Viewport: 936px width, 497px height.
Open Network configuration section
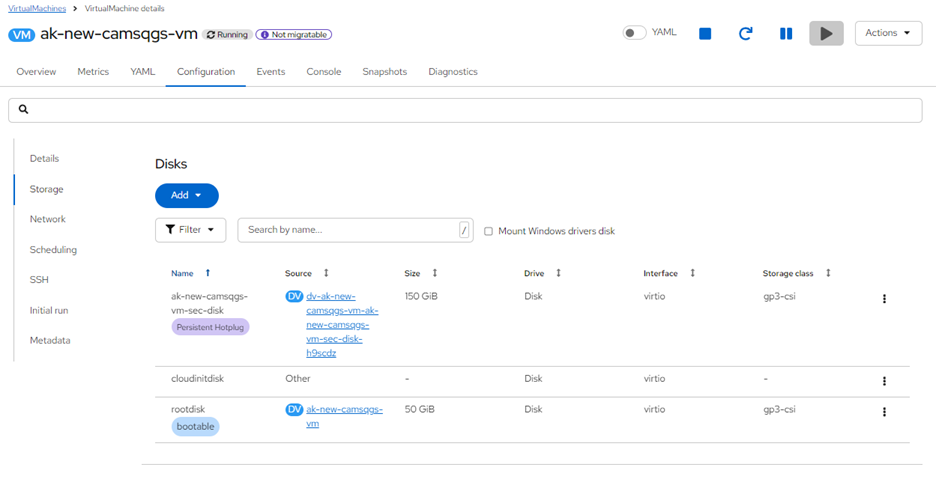48,219
